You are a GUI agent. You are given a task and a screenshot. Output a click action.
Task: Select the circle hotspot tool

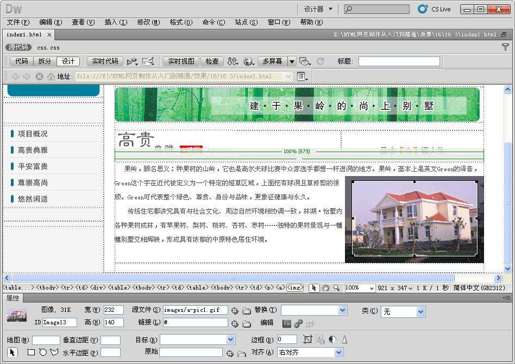[x=43, y=352]
